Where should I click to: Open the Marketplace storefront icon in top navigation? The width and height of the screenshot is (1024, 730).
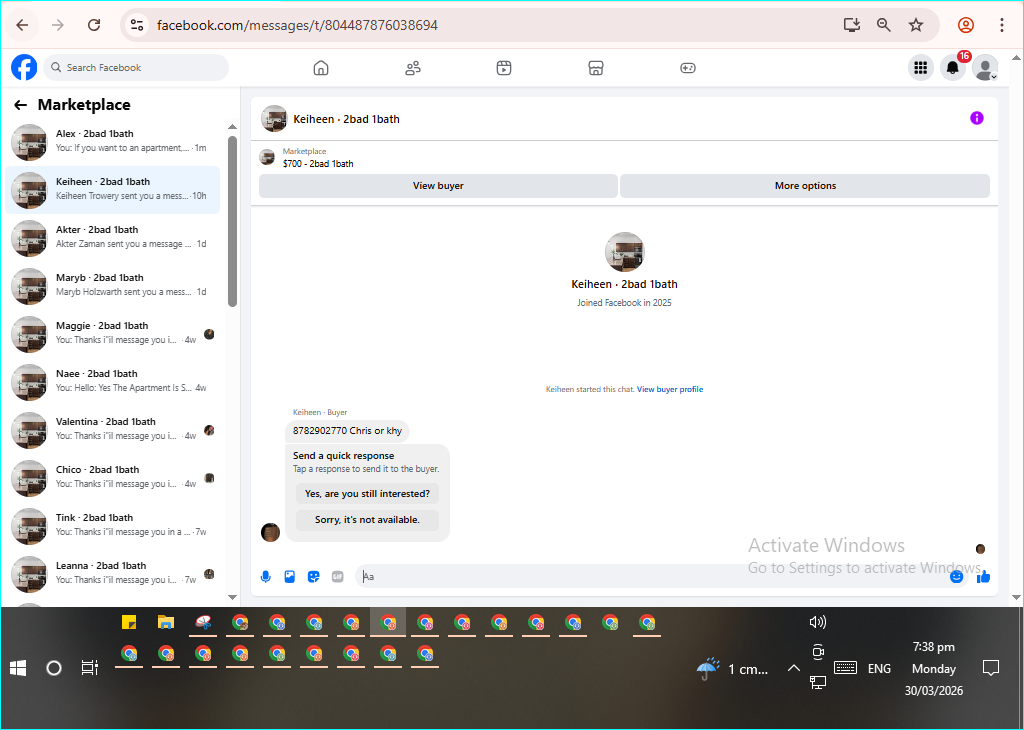click(x=596, y=68)
